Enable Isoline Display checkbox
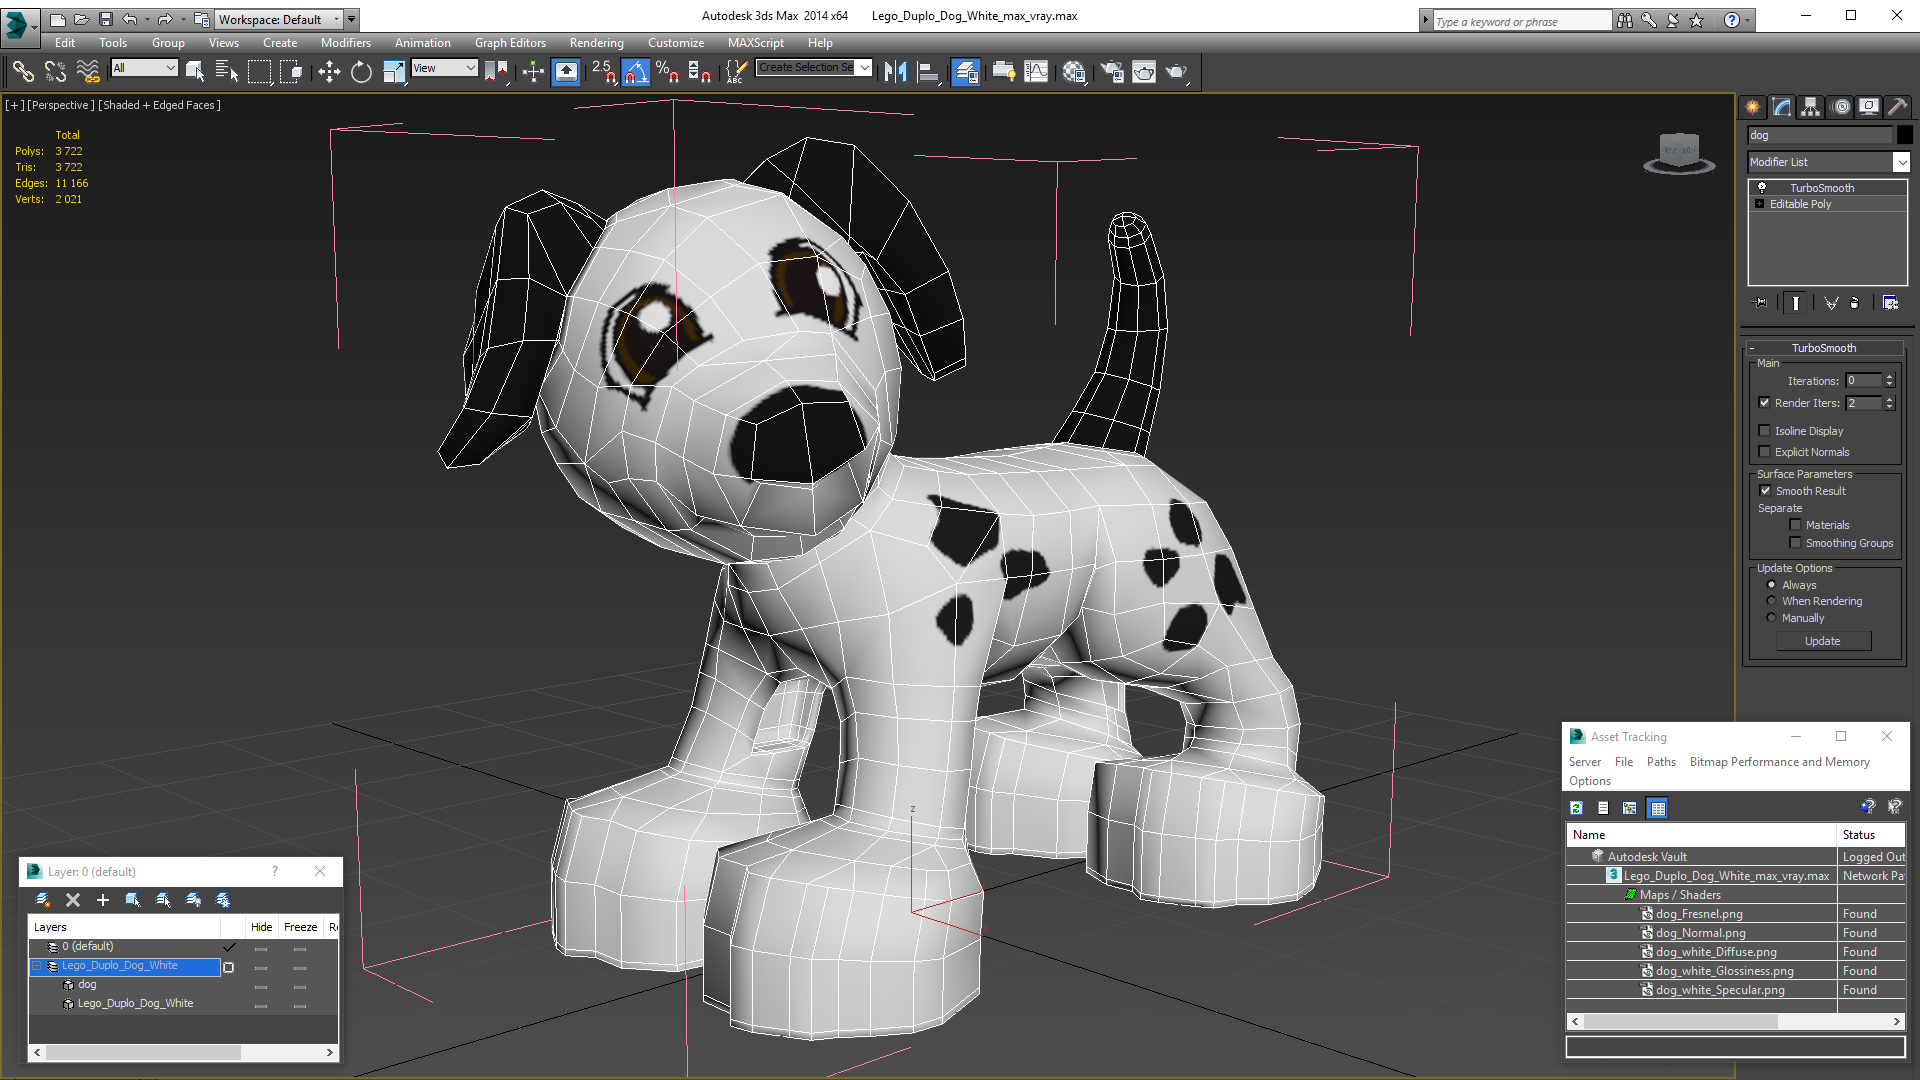 coord(1765,431)
